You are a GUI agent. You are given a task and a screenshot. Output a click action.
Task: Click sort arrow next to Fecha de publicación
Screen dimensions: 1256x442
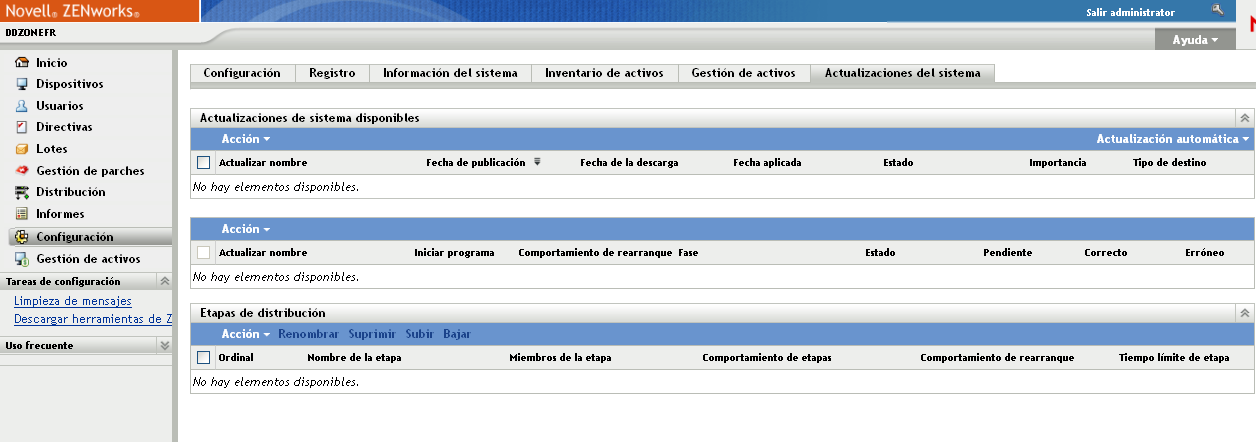[x=537, y=162]
